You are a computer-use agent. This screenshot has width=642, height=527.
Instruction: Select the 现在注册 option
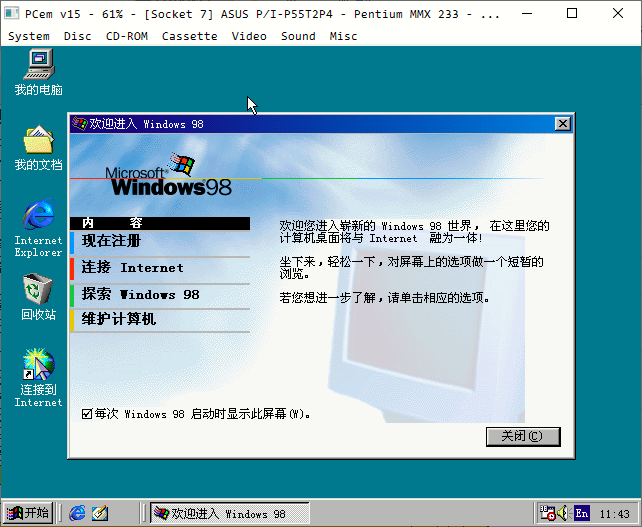click(x=160, y=243)
